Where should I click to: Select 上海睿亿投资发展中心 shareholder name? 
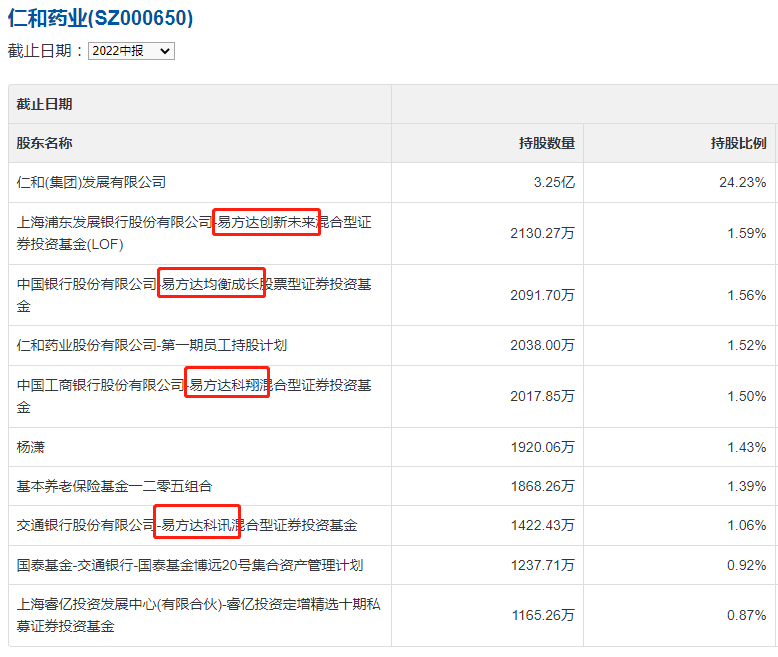coord(198,615)
